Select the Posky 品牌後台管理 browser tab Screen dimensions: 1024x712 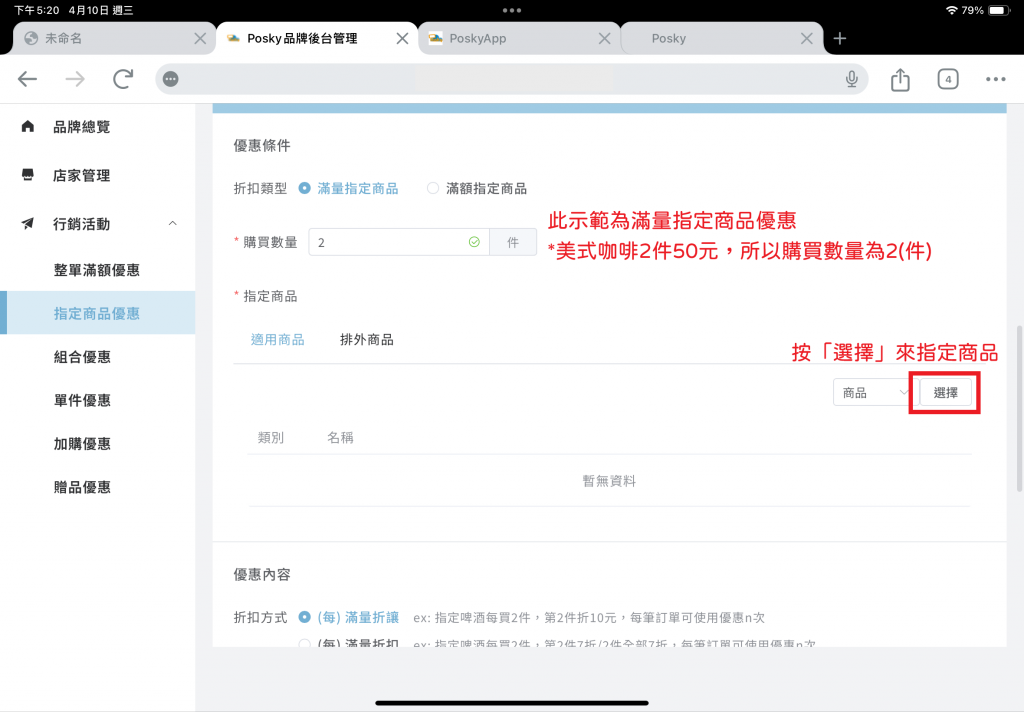click(317, 39)
